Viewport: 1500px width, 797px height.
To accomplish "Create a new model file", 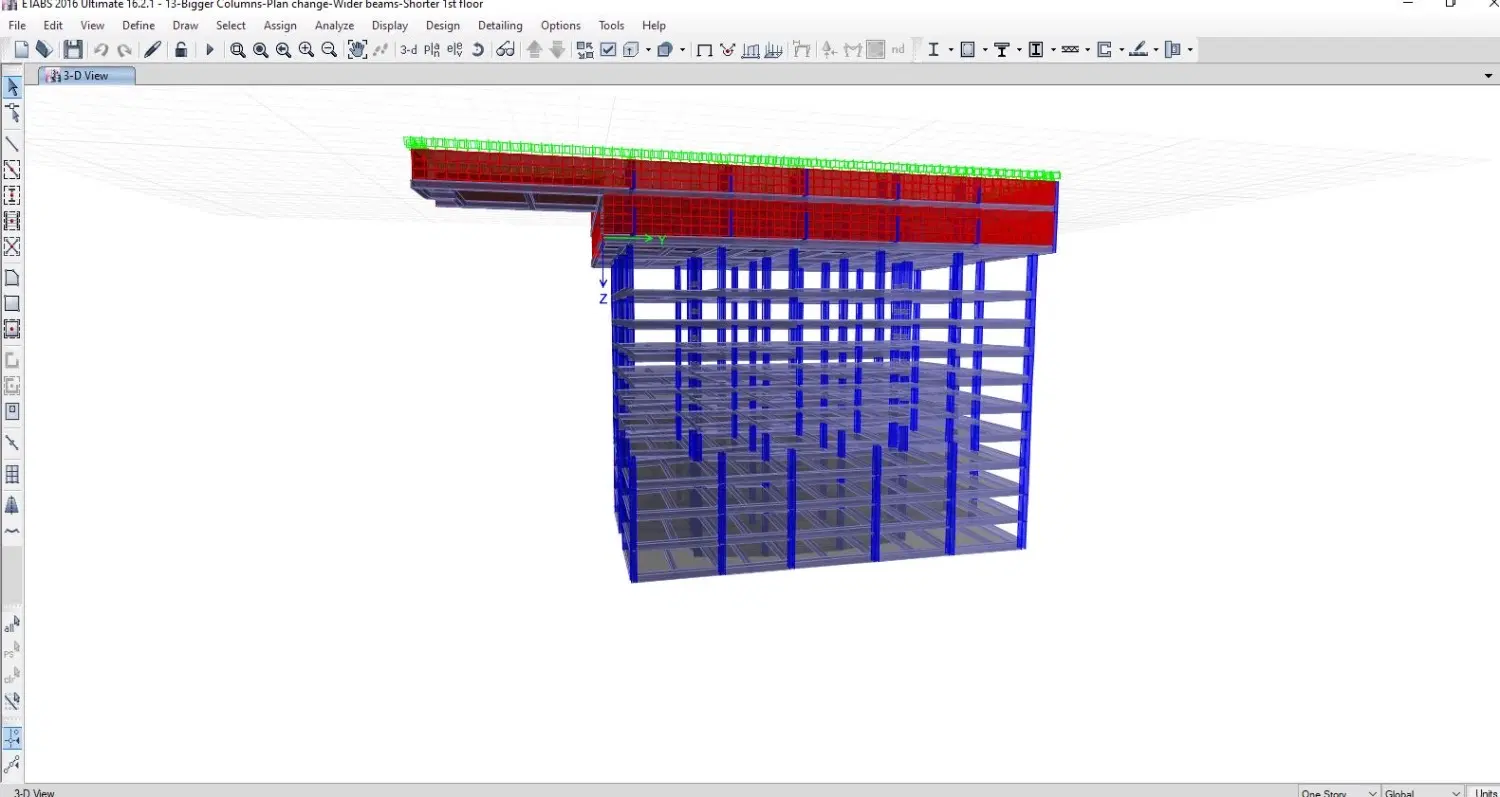I will (x=22, y=49).
